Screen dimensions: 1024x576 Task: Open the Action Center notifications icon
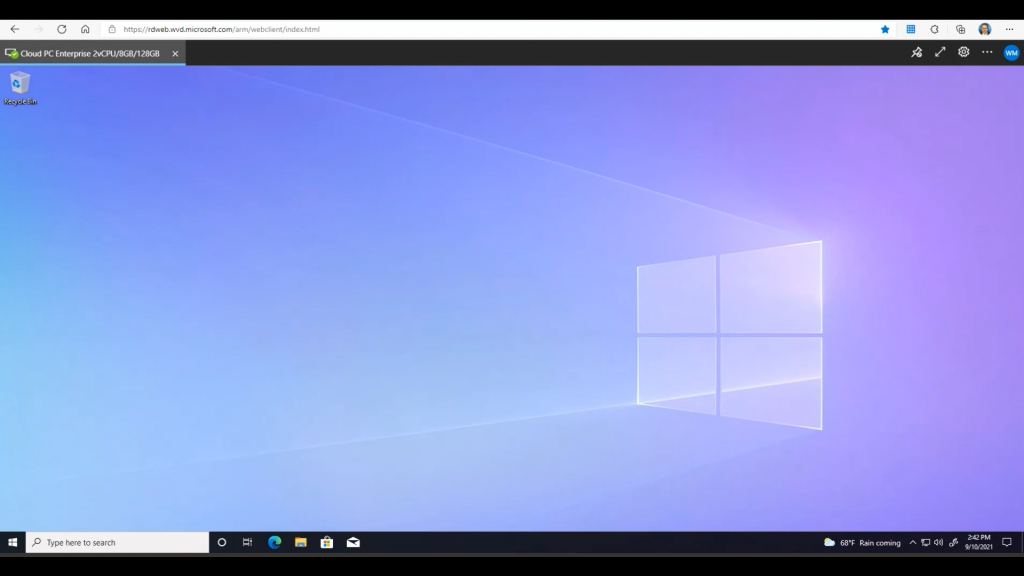click(x=1007, y=542)
